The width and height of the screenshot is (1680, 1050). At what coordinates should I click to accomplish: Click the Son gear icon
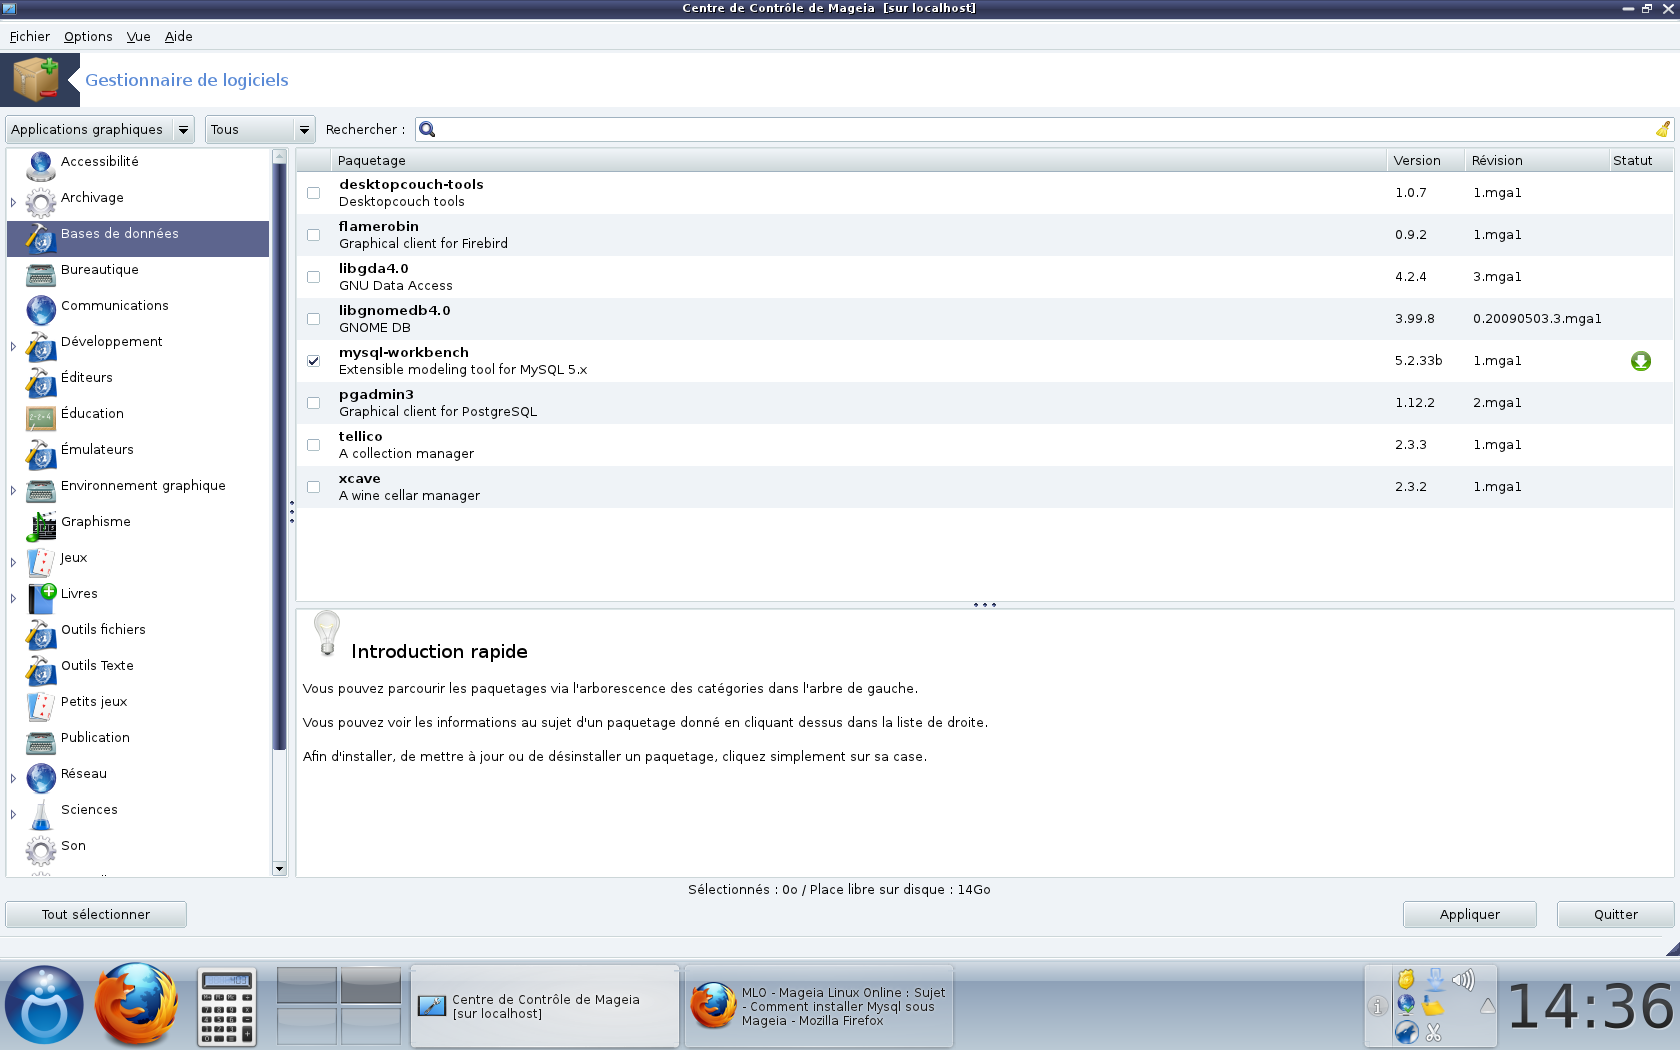pyautogui.click(x=41, y=850)
